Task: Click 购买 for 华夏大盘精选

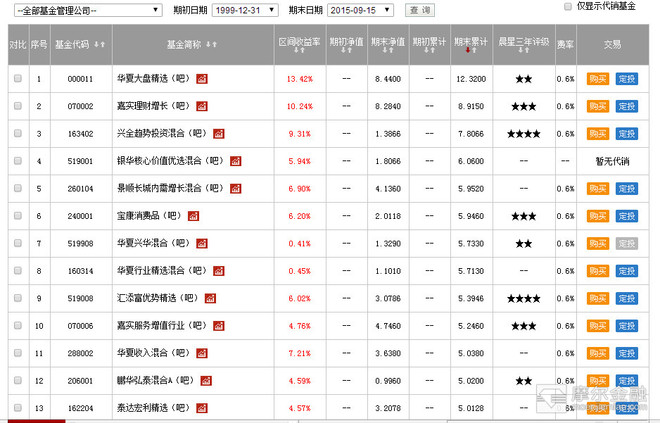Action: point(598,79)
